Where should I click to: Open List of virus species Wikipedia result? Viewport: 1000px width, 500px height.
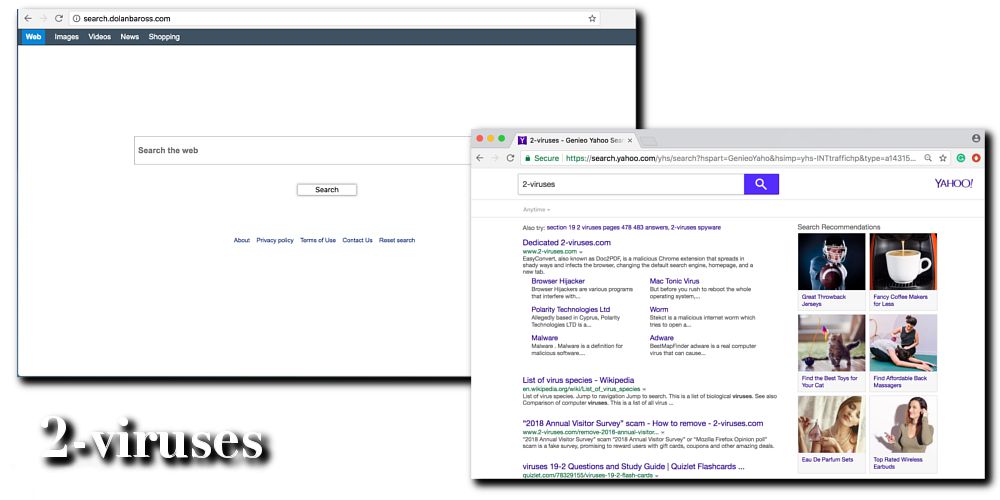click(578, 381)
